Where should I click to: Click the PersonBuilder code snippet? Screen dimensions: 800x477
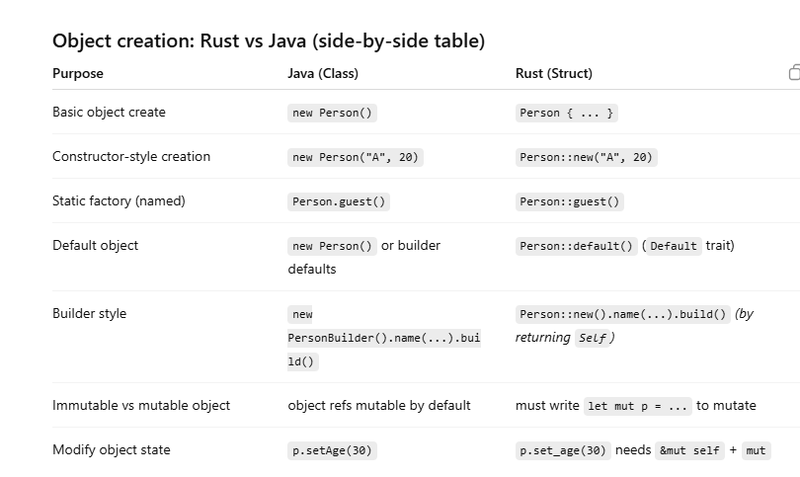(x=384, y=338)
